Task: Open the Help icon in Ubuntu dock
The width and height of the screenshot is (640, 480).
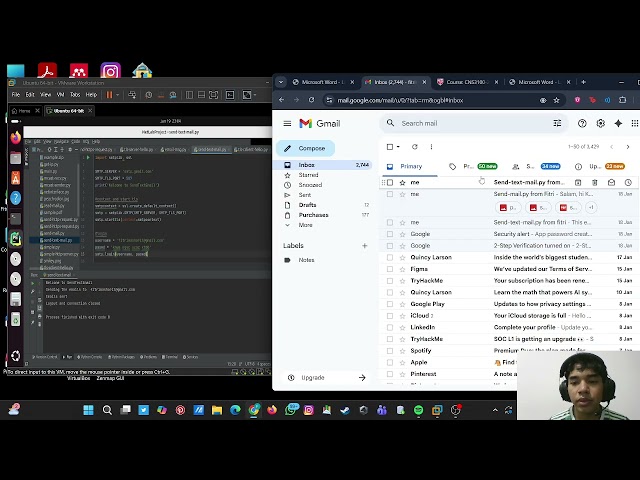Action: [16, 198]
